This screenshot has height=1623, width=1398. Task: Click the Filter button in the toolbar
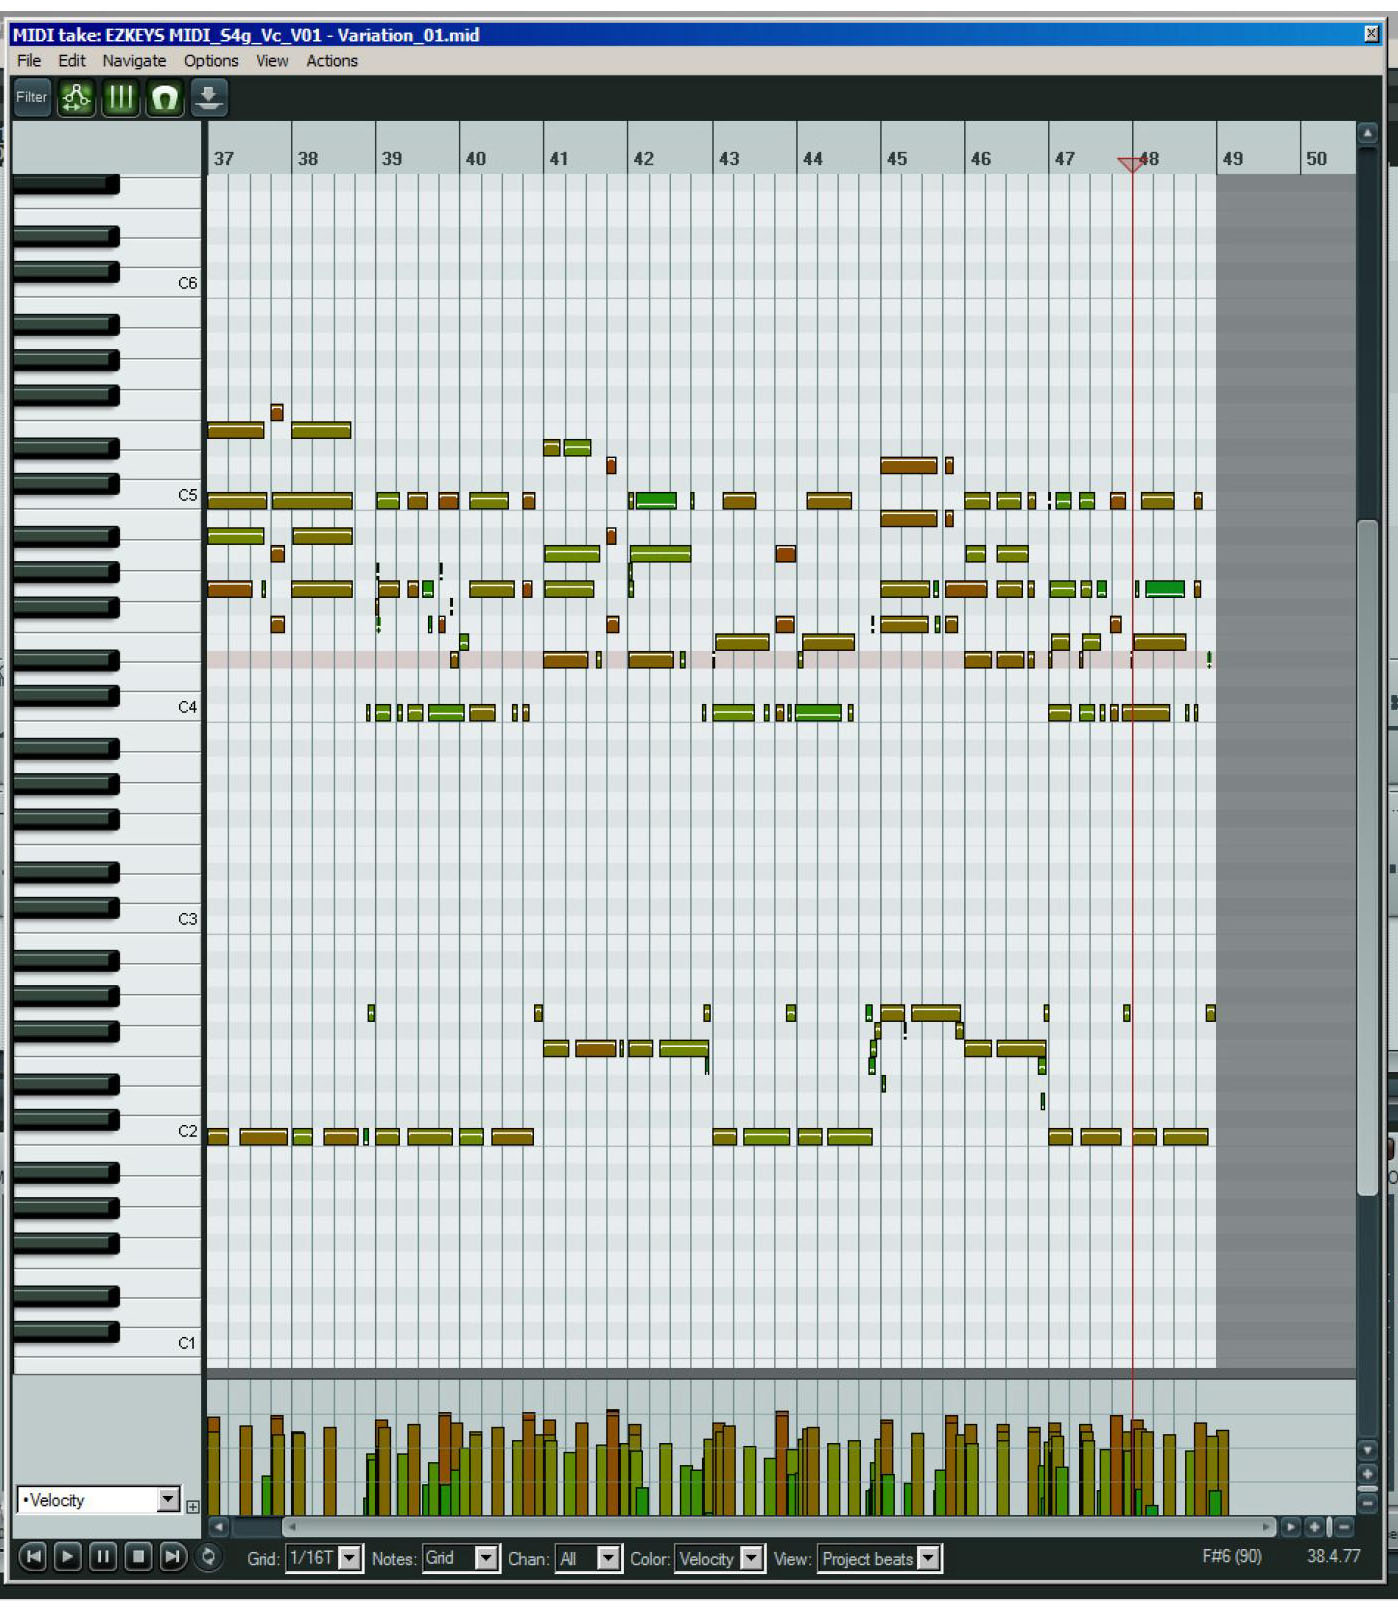(x=32, y=98)
